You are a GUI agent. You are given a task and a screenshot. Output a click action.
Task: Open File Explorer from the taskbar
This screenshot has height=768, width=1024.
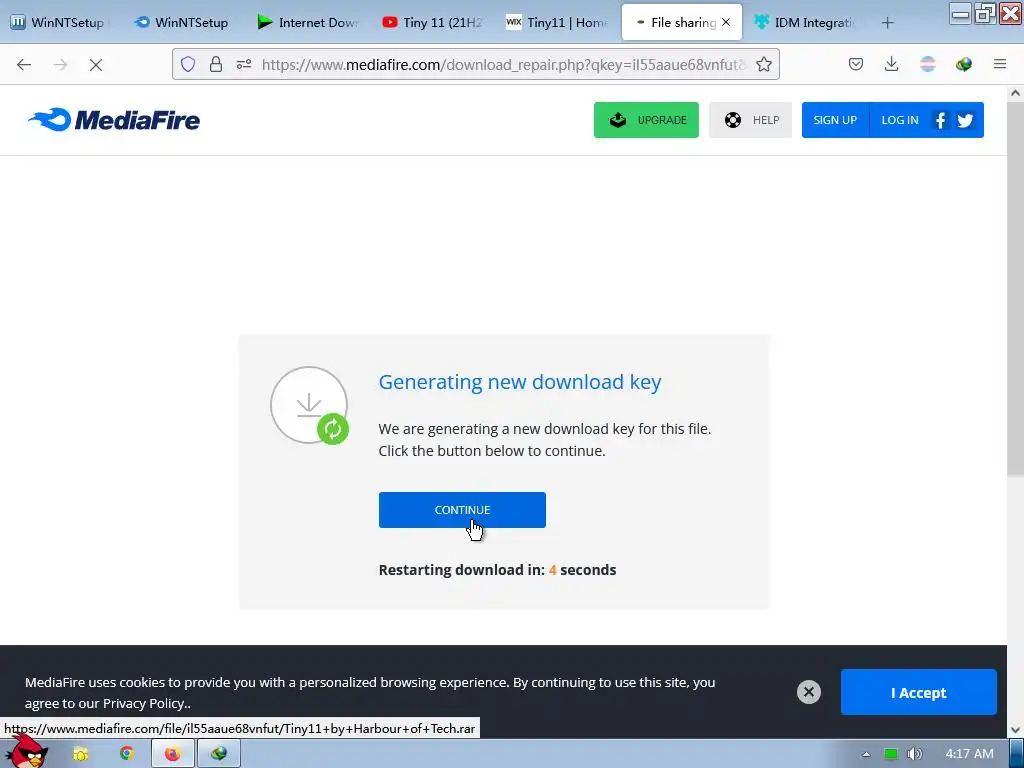[80, 754]
